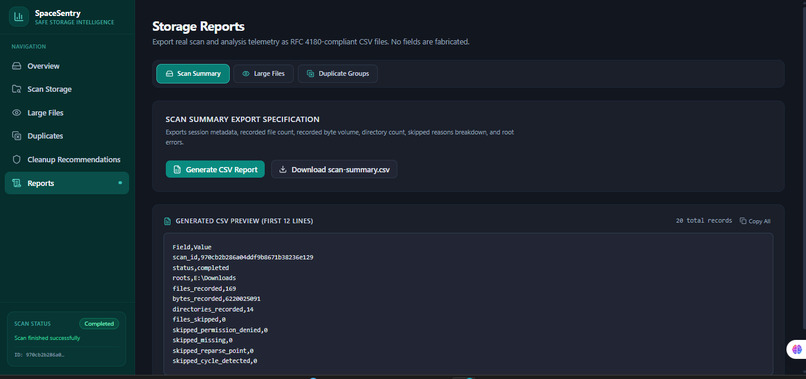Image resolution: width=806 pixels, height=379 pixels.
Task: Switch to the Duplicate Groups tab
Action: pos(338,74)
